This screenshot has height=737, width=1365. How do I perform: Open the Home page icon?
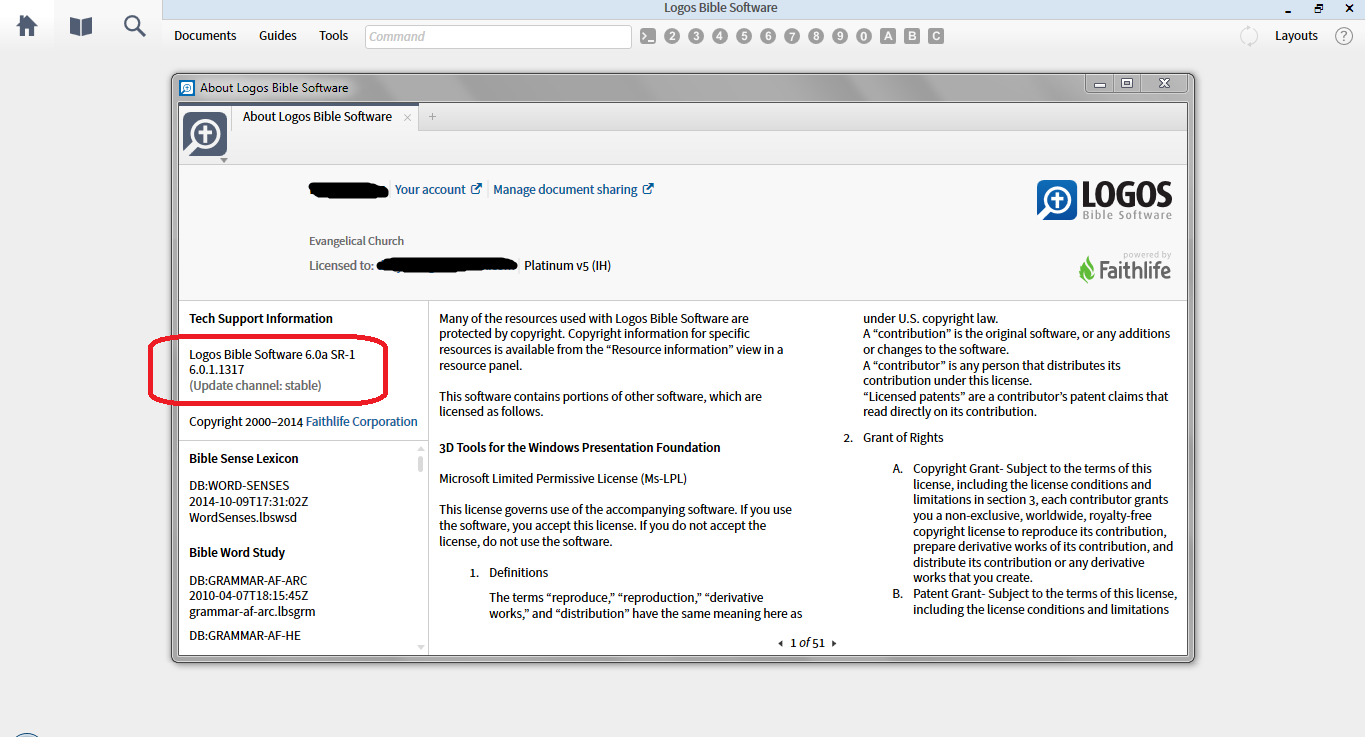[x=27, y=26]
